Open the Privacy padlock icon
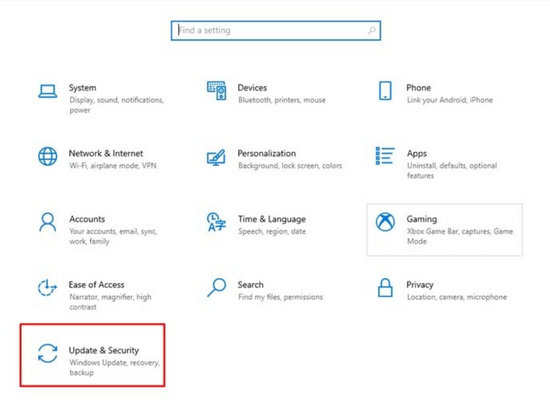 click(x=385, y=288)
